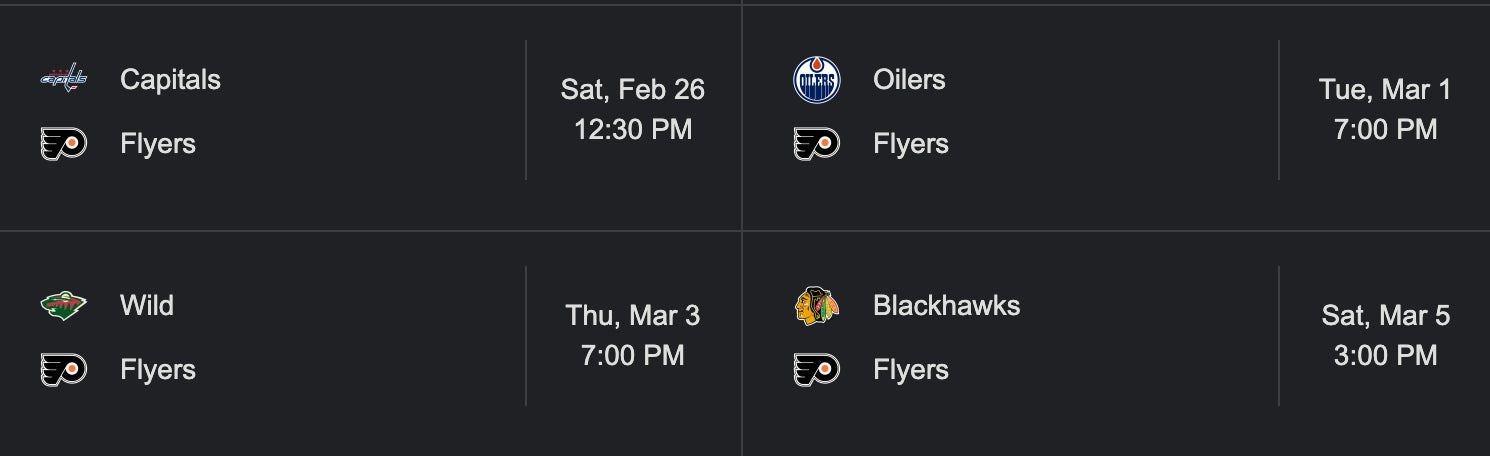Screen dimensions: 1490x456
Task: Click the Flyers logo in the Oilers game
Action: pos(817,144)
